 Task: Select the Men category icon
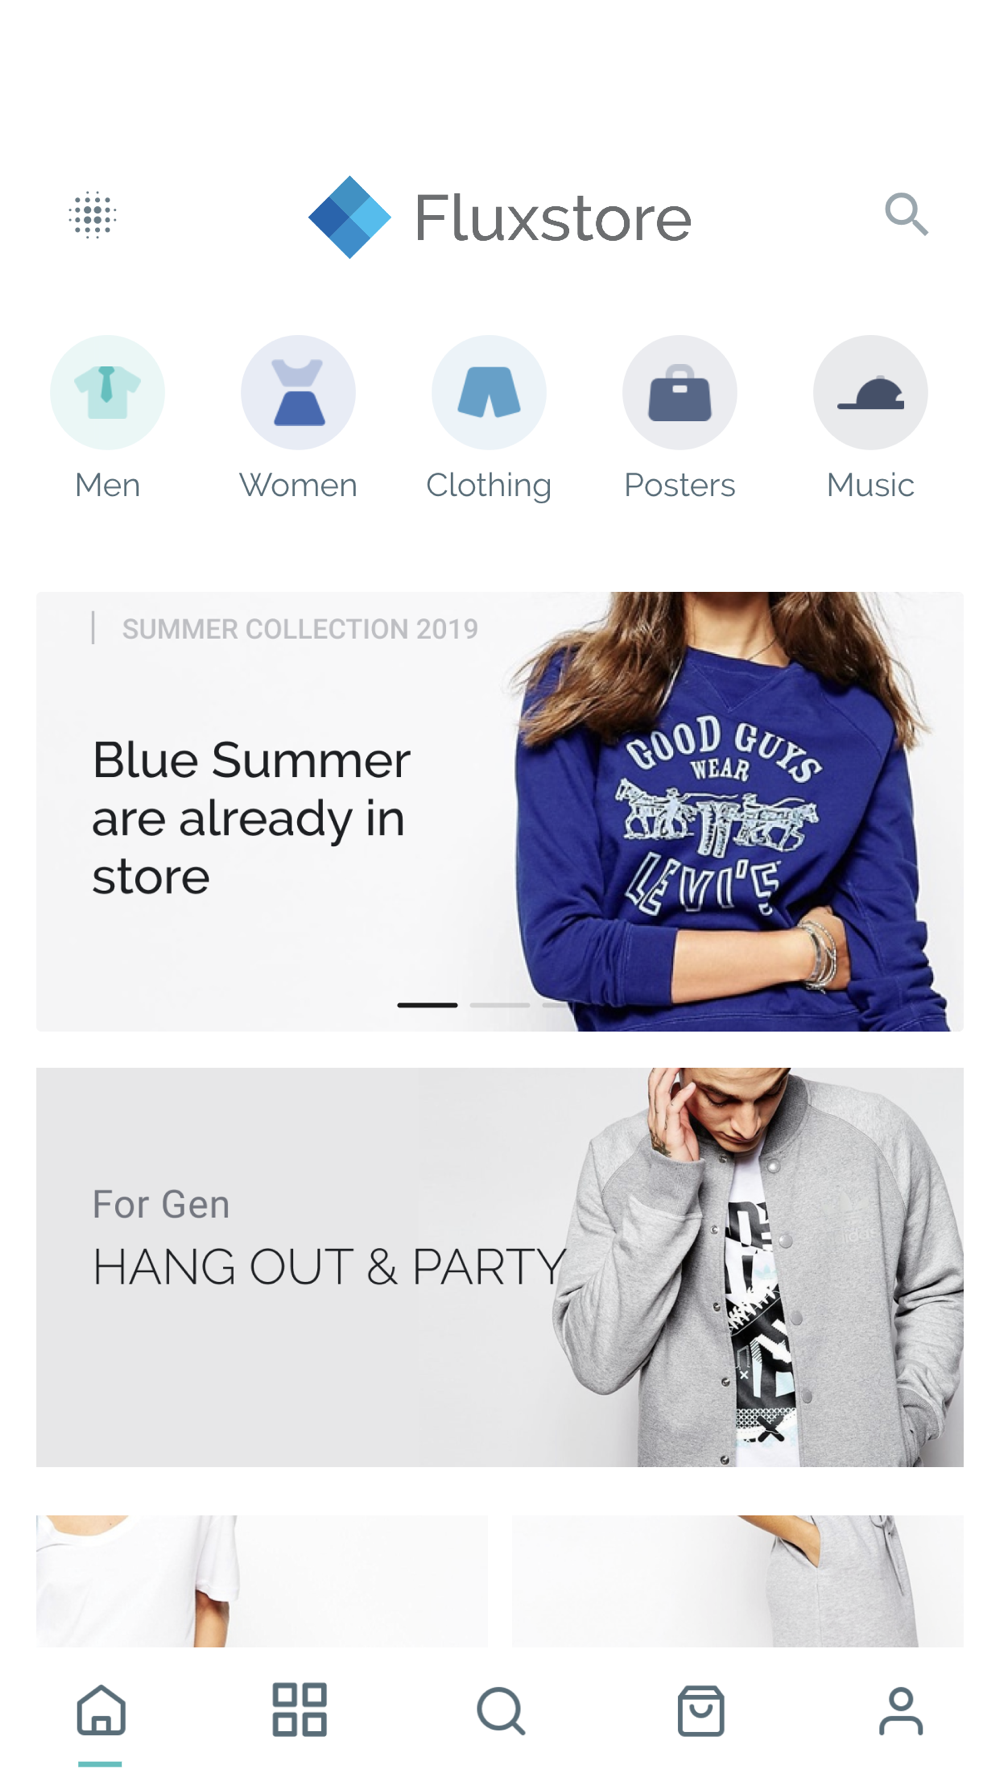click(x=107, y=392)
